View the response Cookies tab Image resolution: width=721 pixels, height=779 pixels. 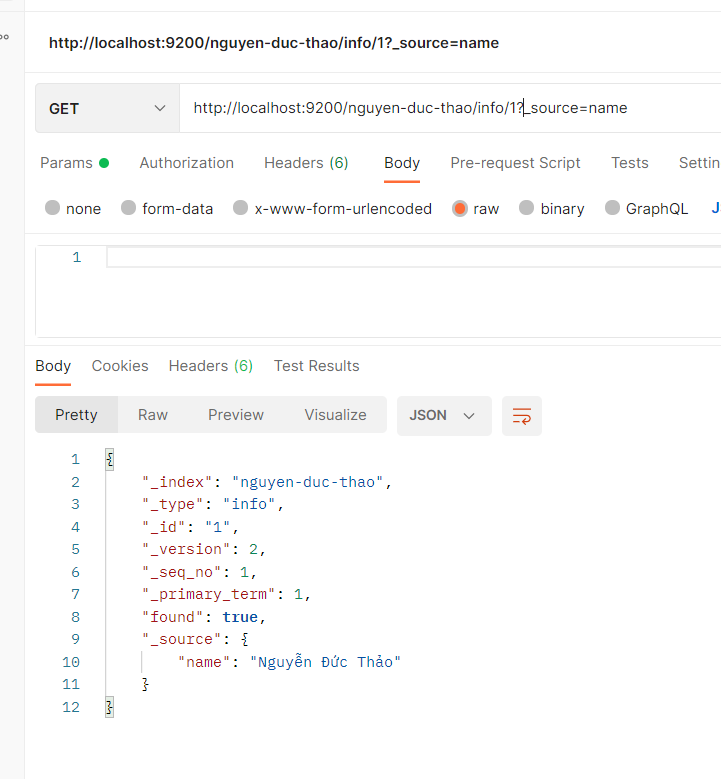pos(120,366)
